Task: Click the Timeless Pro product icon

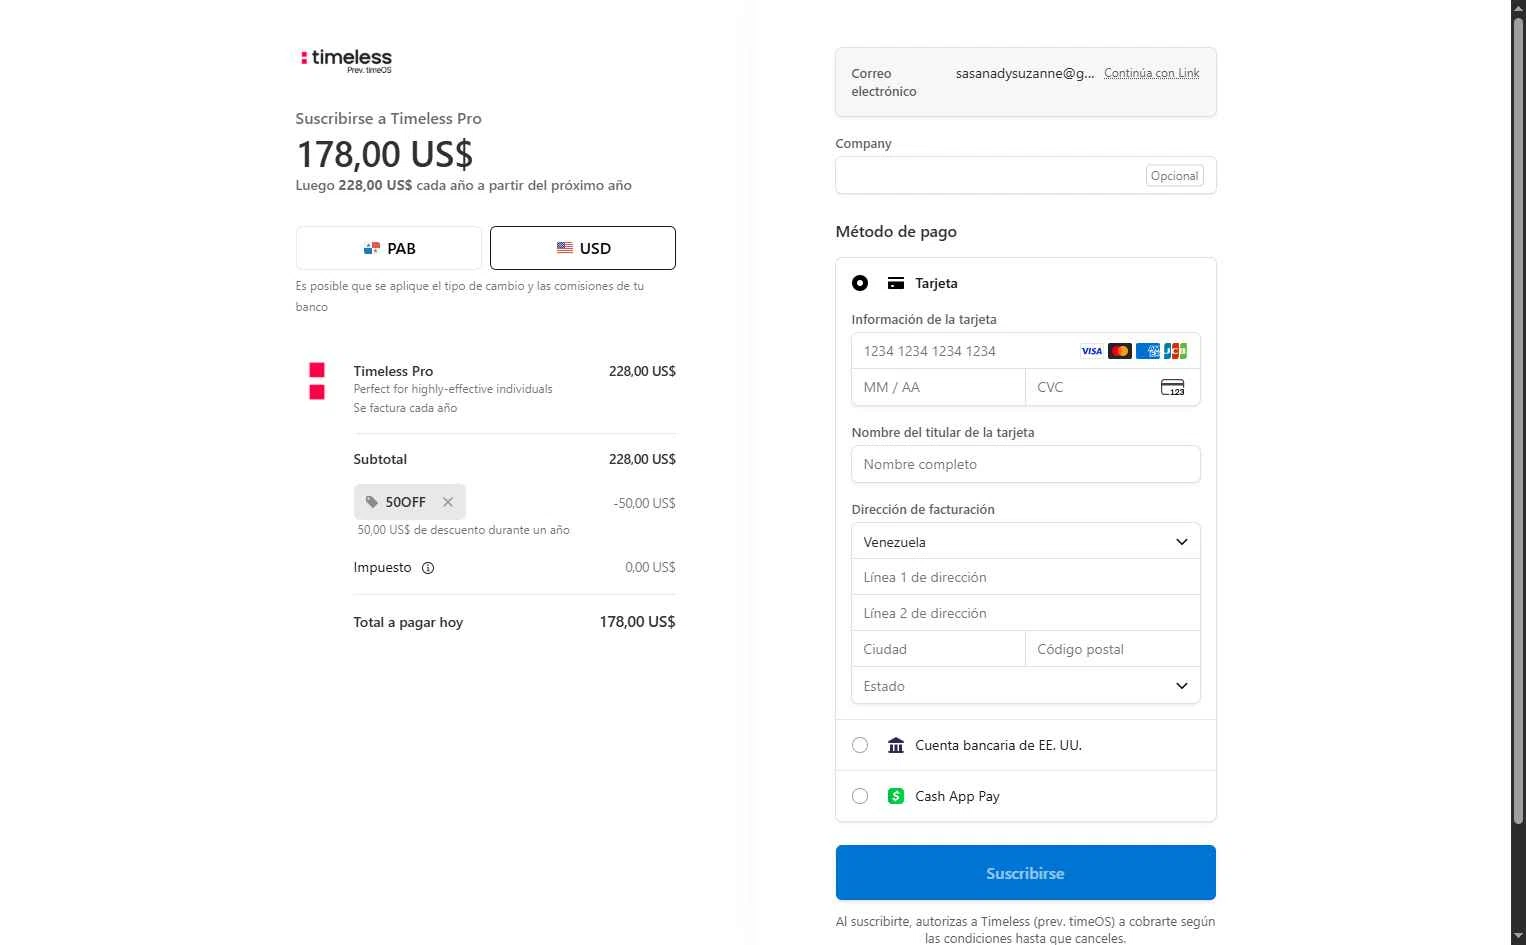Action: pyautogui.click(x=317, y=381)
